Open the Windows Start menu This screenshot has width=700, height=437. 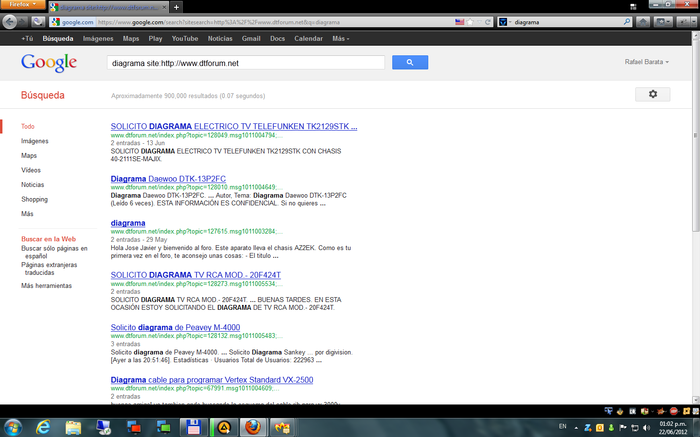[12, 428]
